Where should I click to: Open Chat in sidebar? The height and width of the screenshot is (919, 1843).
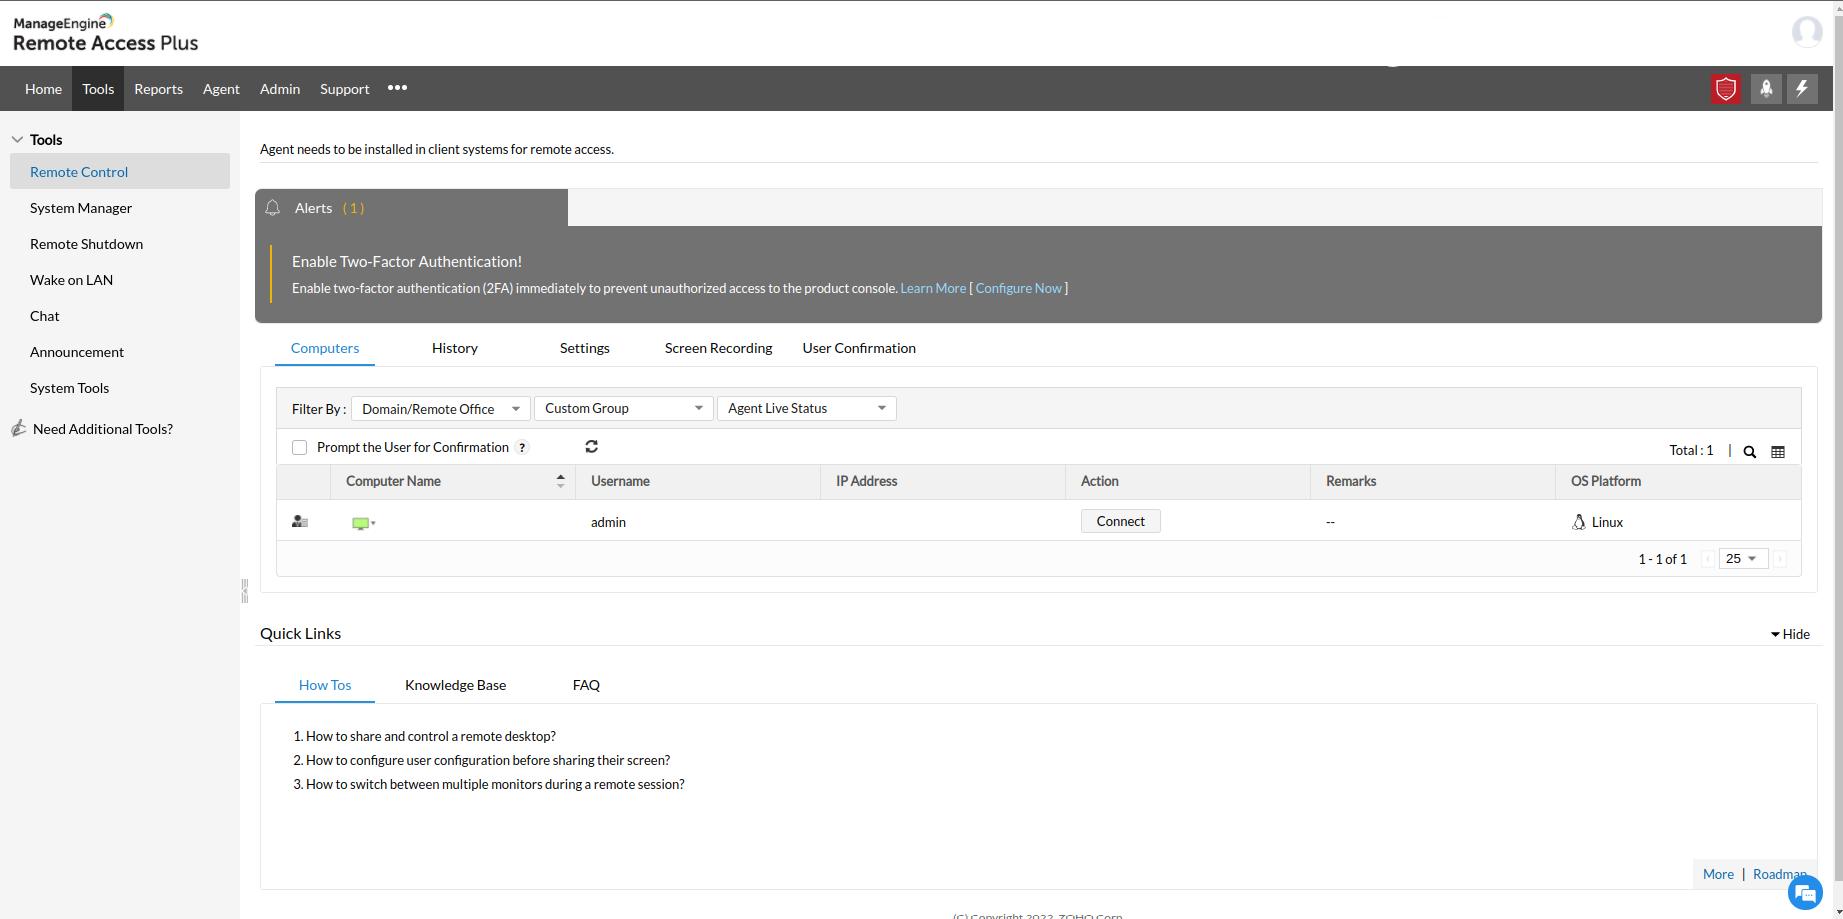(45, 316)
